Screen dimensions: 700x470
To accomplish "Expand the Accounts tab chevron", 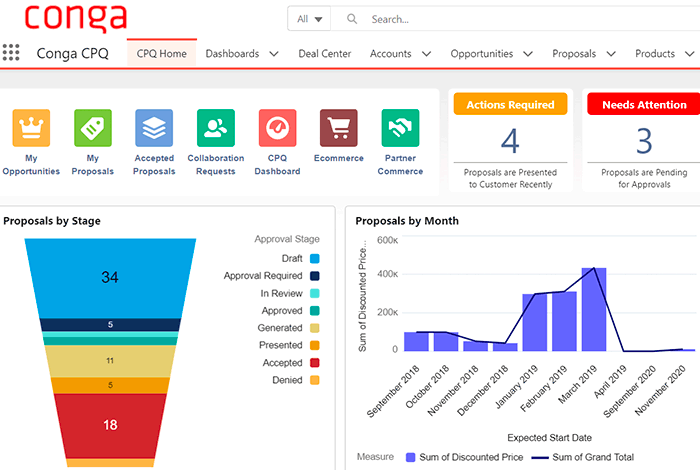I will pos(427,54).
